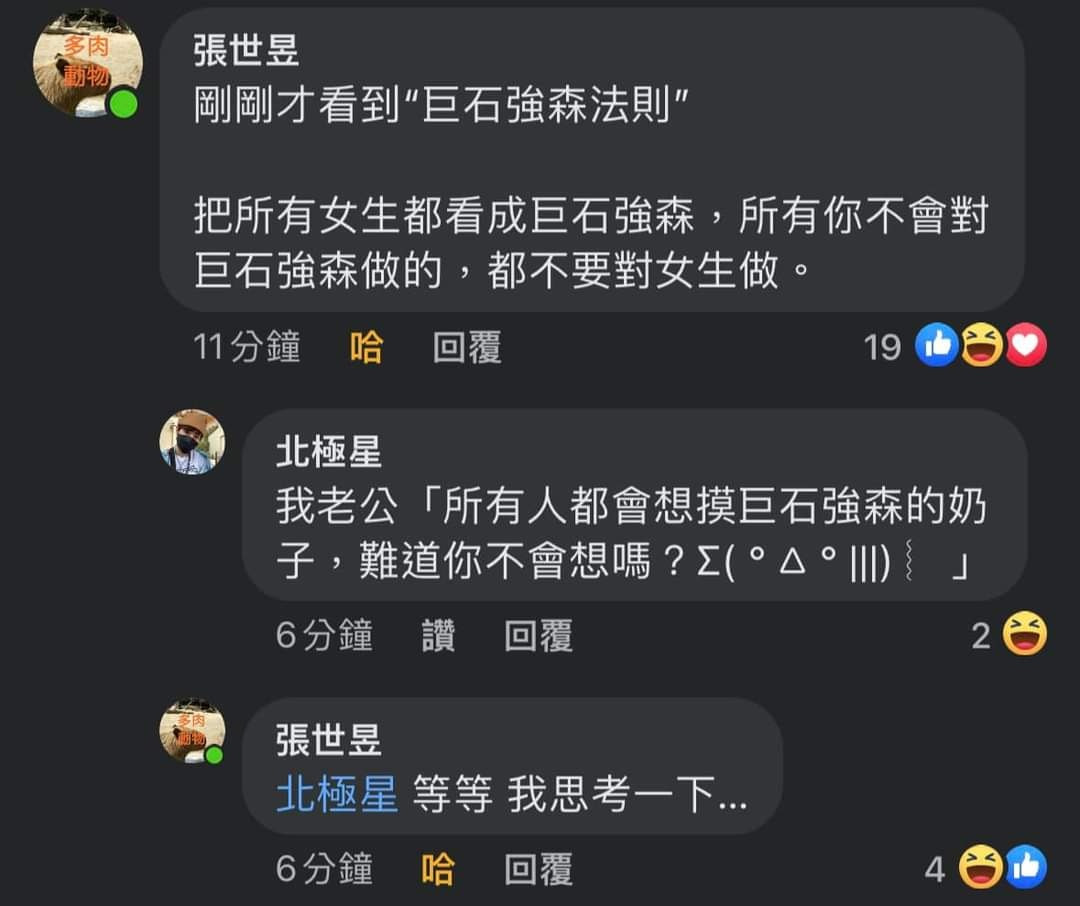The width and height of the screenshot is (1080, 906).
Task: Toggle the 哈 reaction on the first comment
Action: pos(366,347)
